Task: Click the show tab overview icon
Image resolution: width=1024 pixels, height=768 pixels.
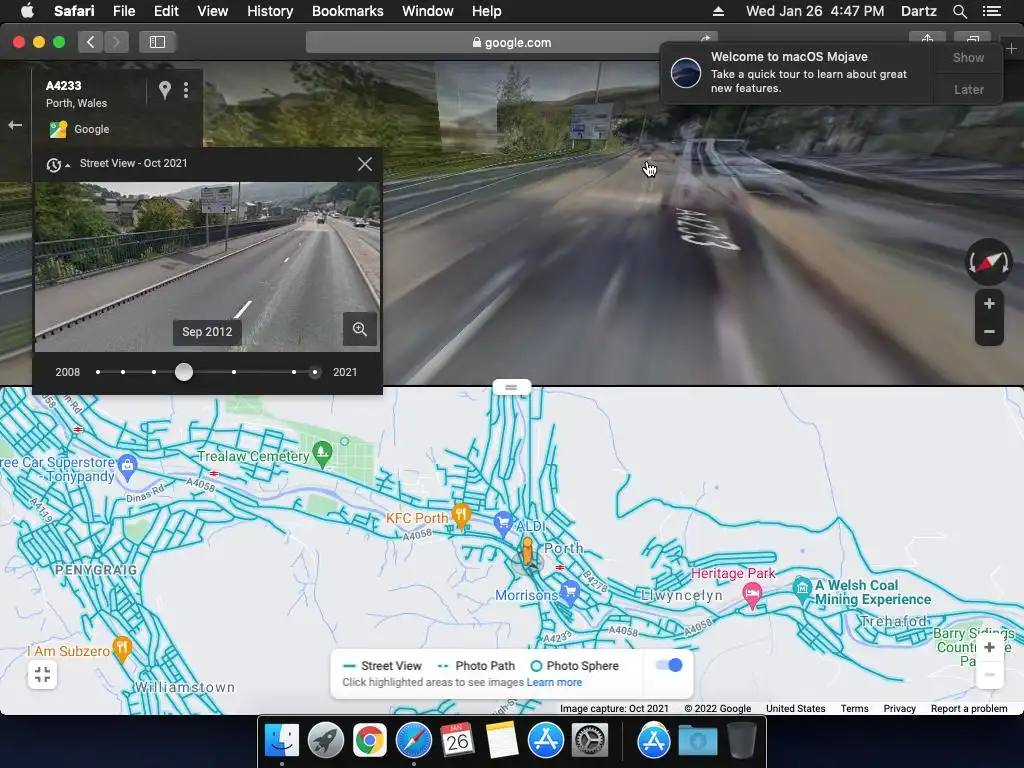Action: 973,39
